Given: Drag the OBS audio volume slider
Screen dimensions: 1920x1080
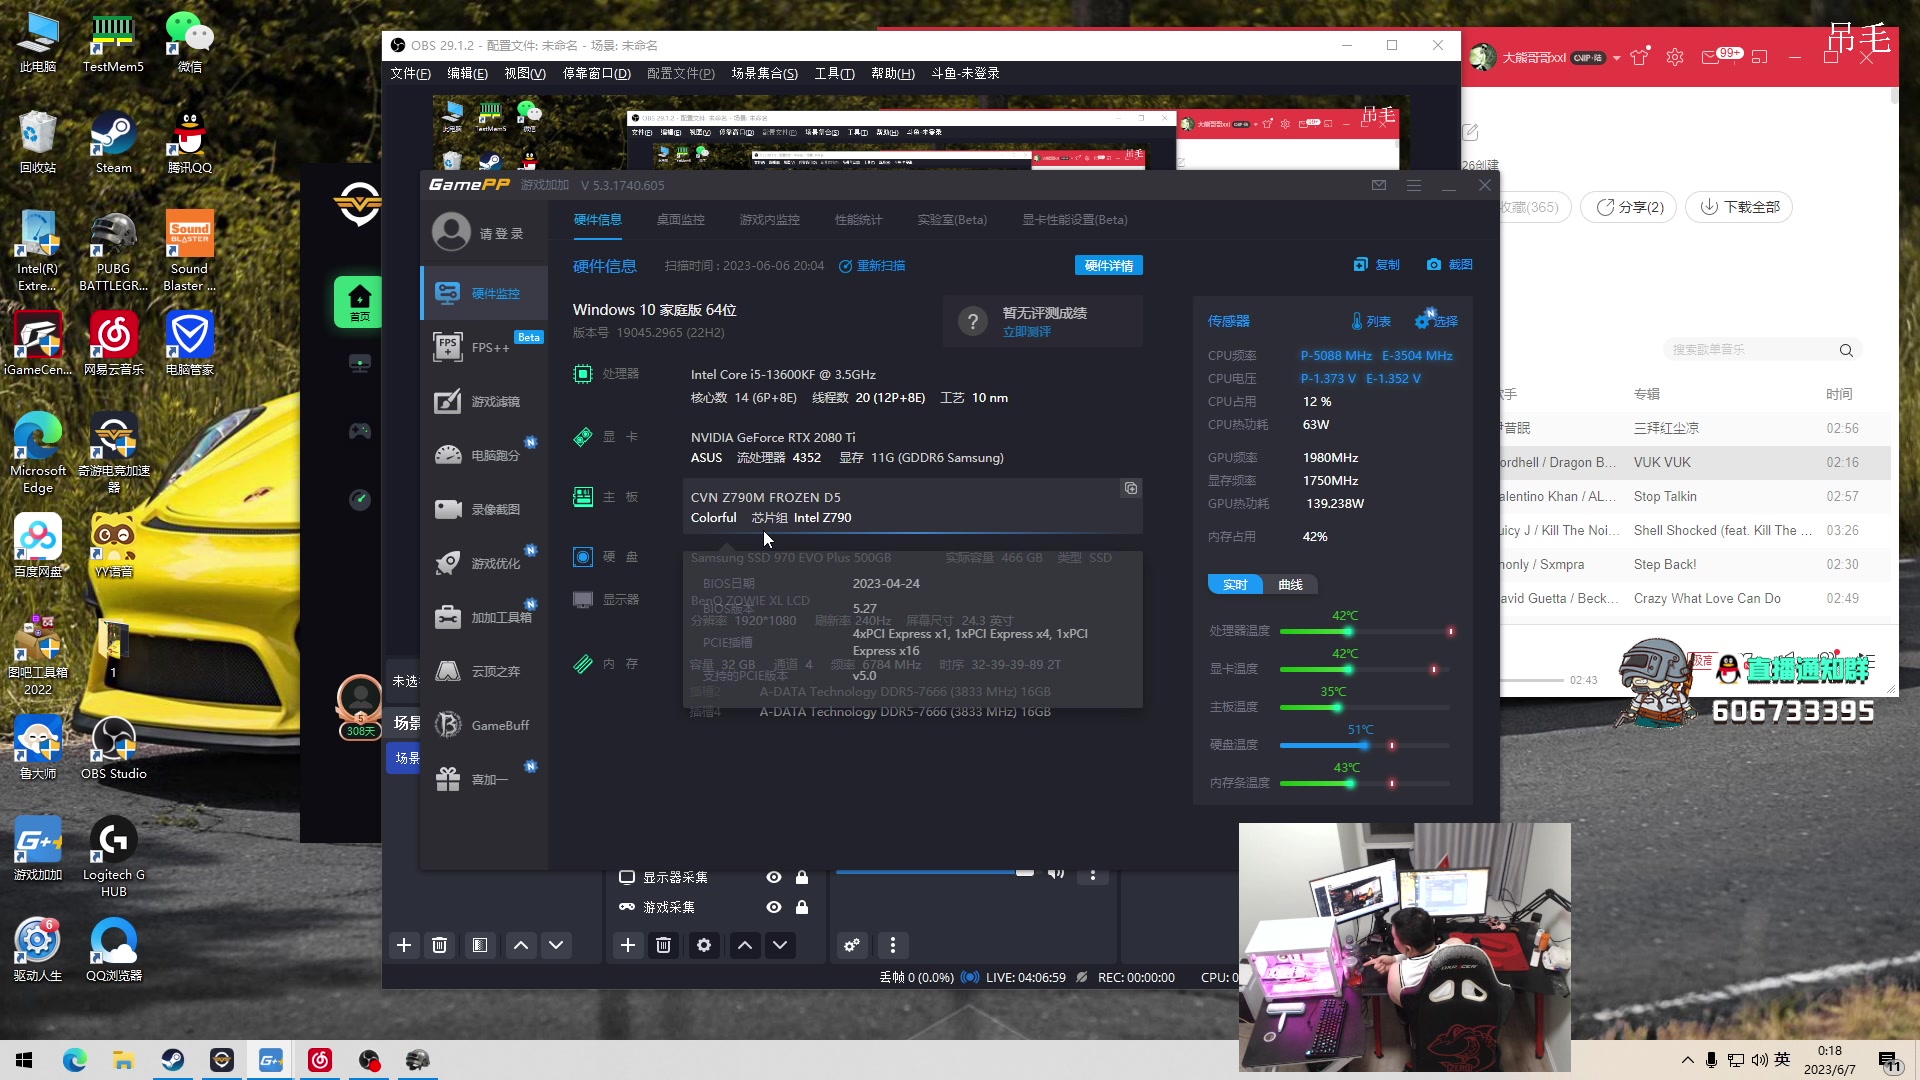Looking at the screenshot, I should click(1023, 872).
